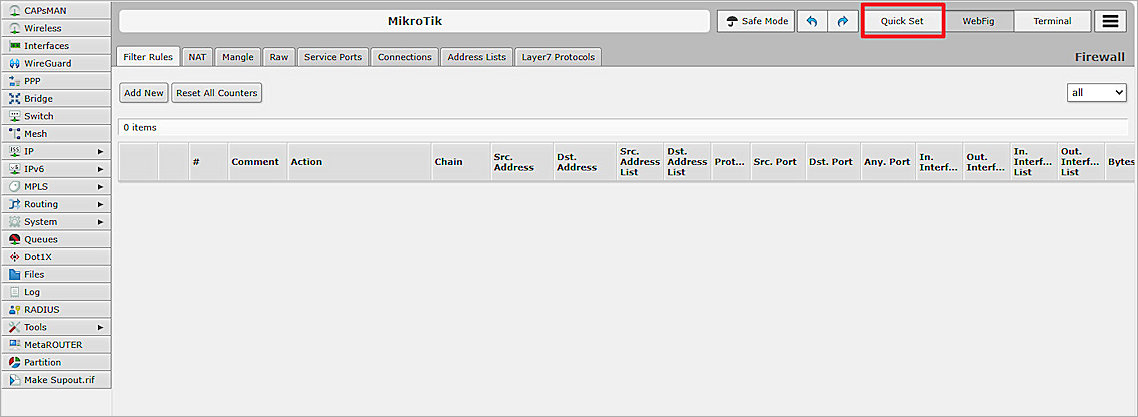This screenshot has width=1138, height=417.
Task: Expand the IP submenu arrow
Action: [x=101, y=152]
